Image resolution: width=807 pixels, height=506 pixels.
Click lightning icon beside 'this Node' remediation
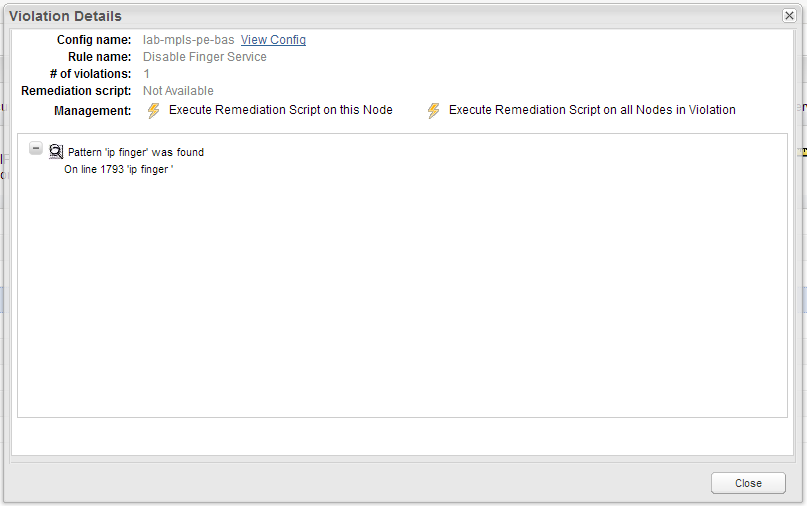click(x=153, y=110)
